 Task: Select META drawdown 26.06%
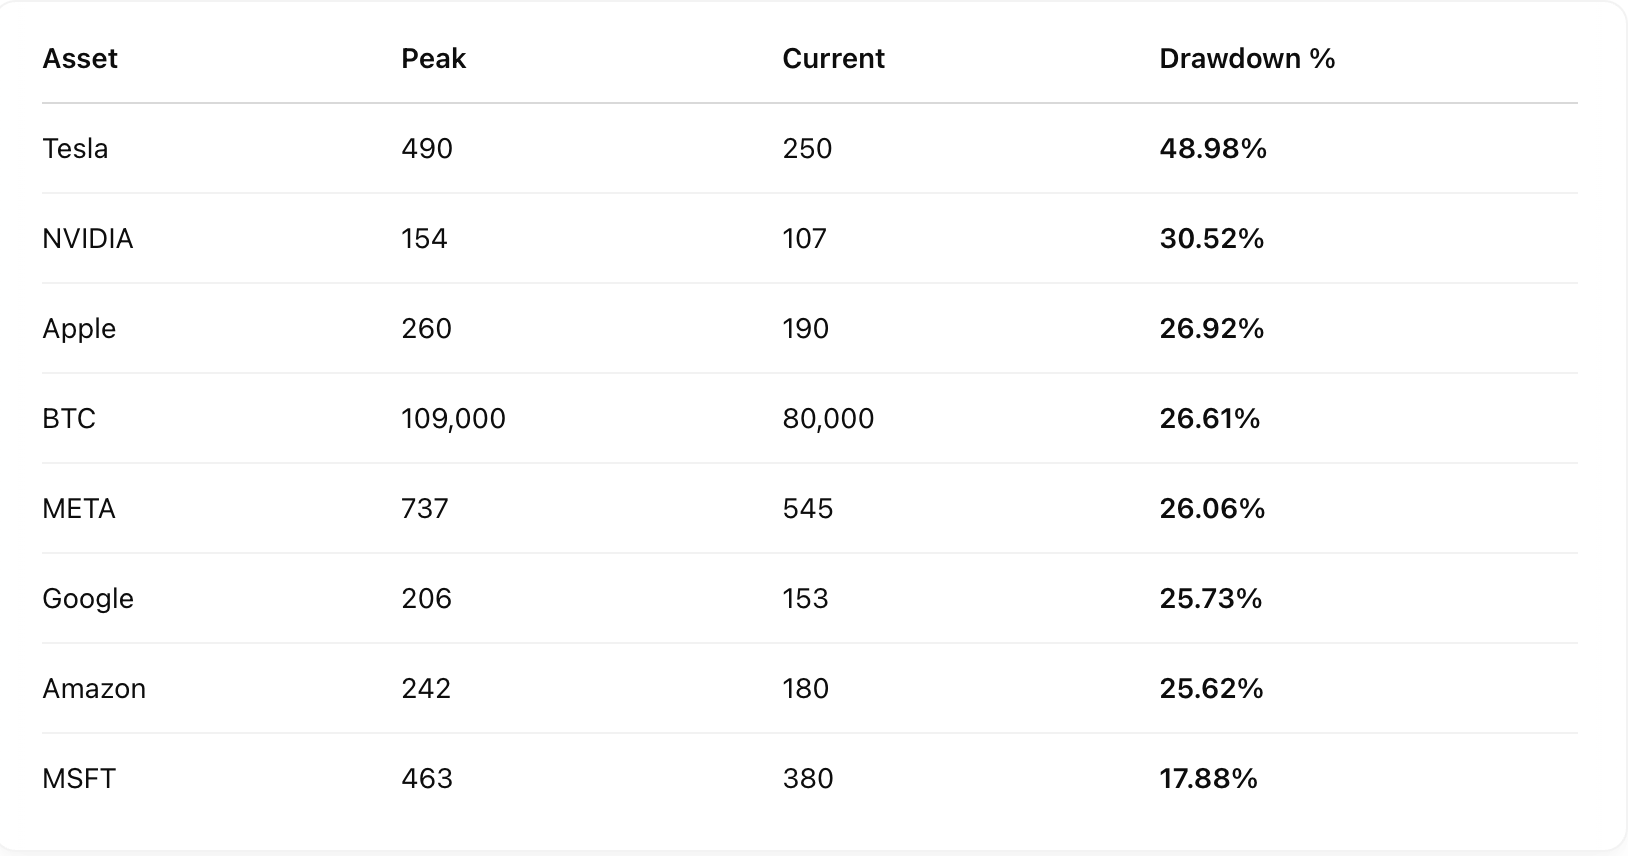[1212, 509]
